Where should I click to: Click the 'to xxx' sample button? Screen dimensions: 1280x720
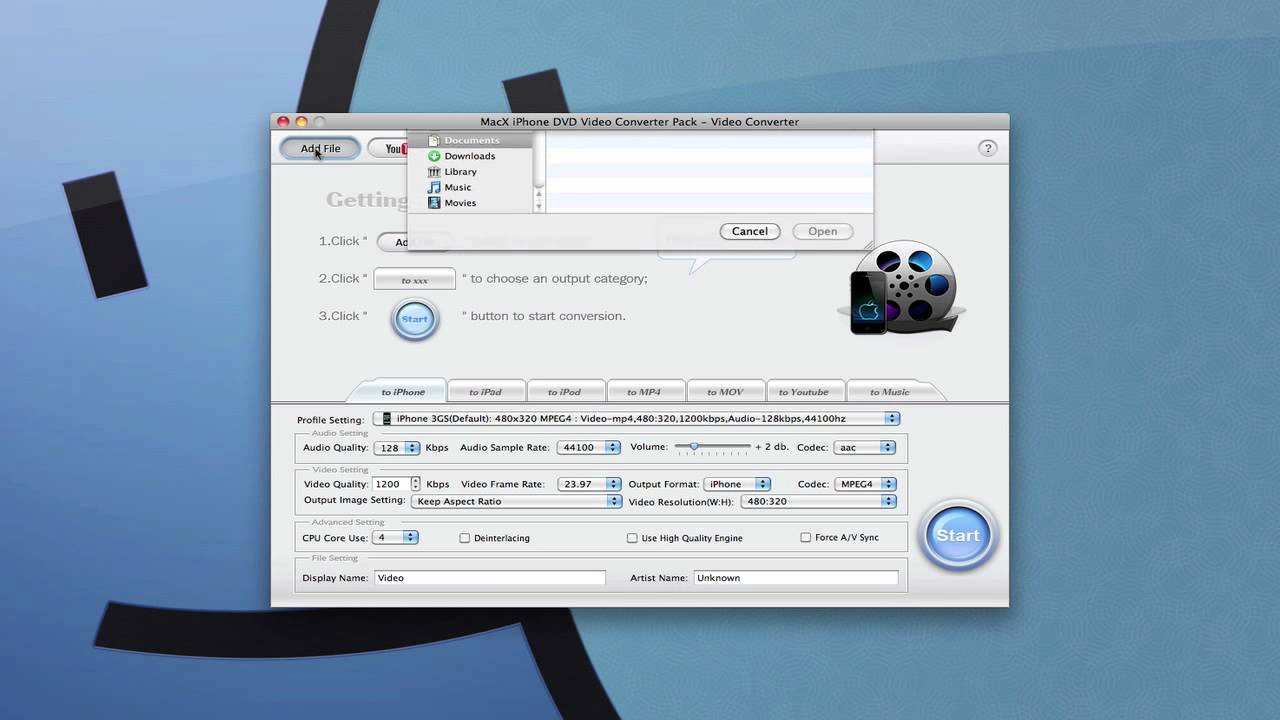pos(414,279)
